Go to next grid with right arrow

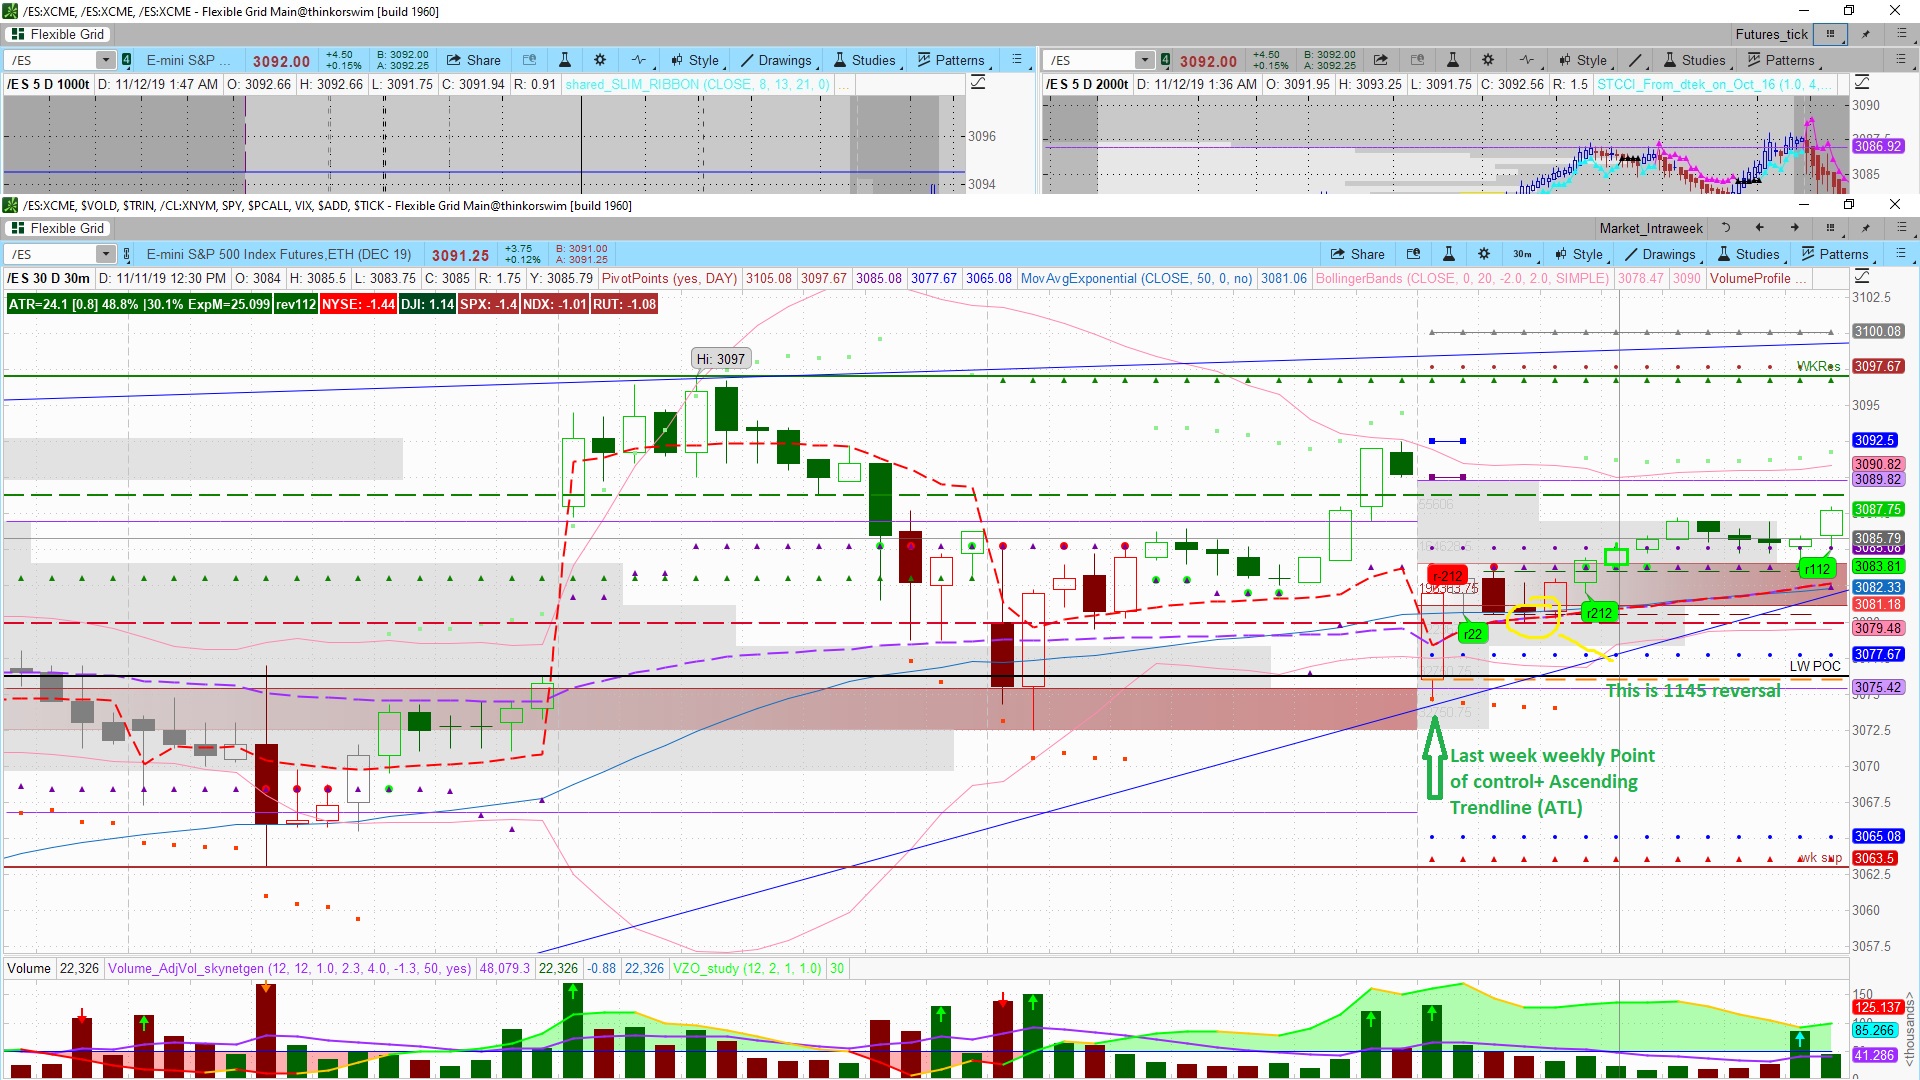point(1795,228)
